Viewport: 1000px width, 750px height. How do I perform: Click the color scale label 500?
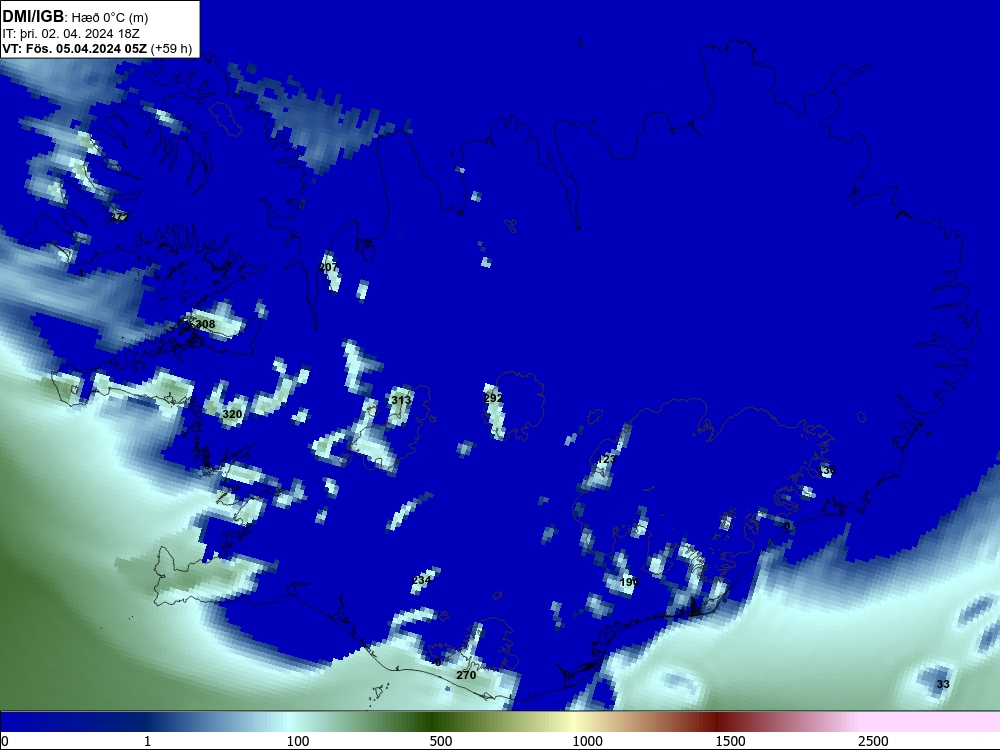(441, 741)
